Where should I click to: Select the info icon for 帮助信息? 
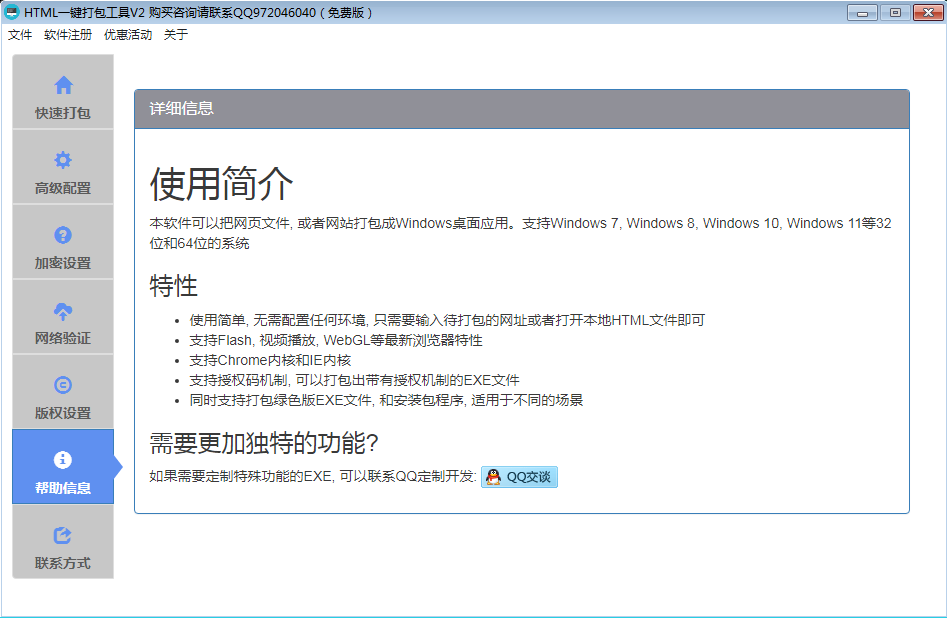63,460
